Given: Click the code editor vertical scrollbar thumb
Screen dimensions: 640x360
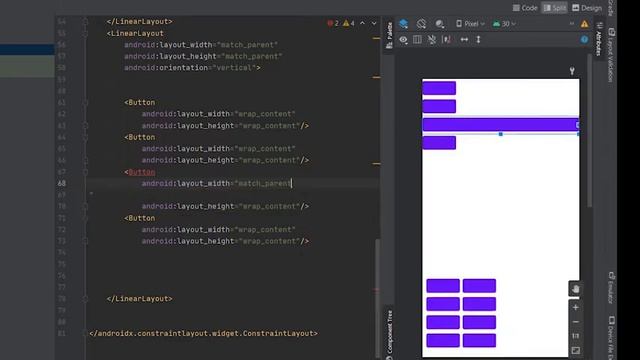Looking at the screenshot, I should (x=378, y=298).
